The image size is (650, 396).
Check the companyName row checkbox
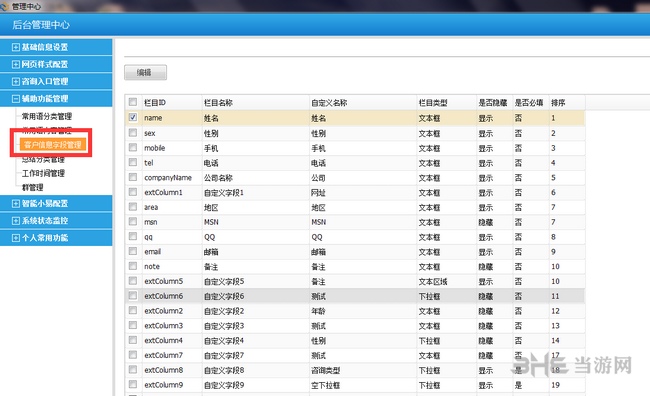click(133, 177)
